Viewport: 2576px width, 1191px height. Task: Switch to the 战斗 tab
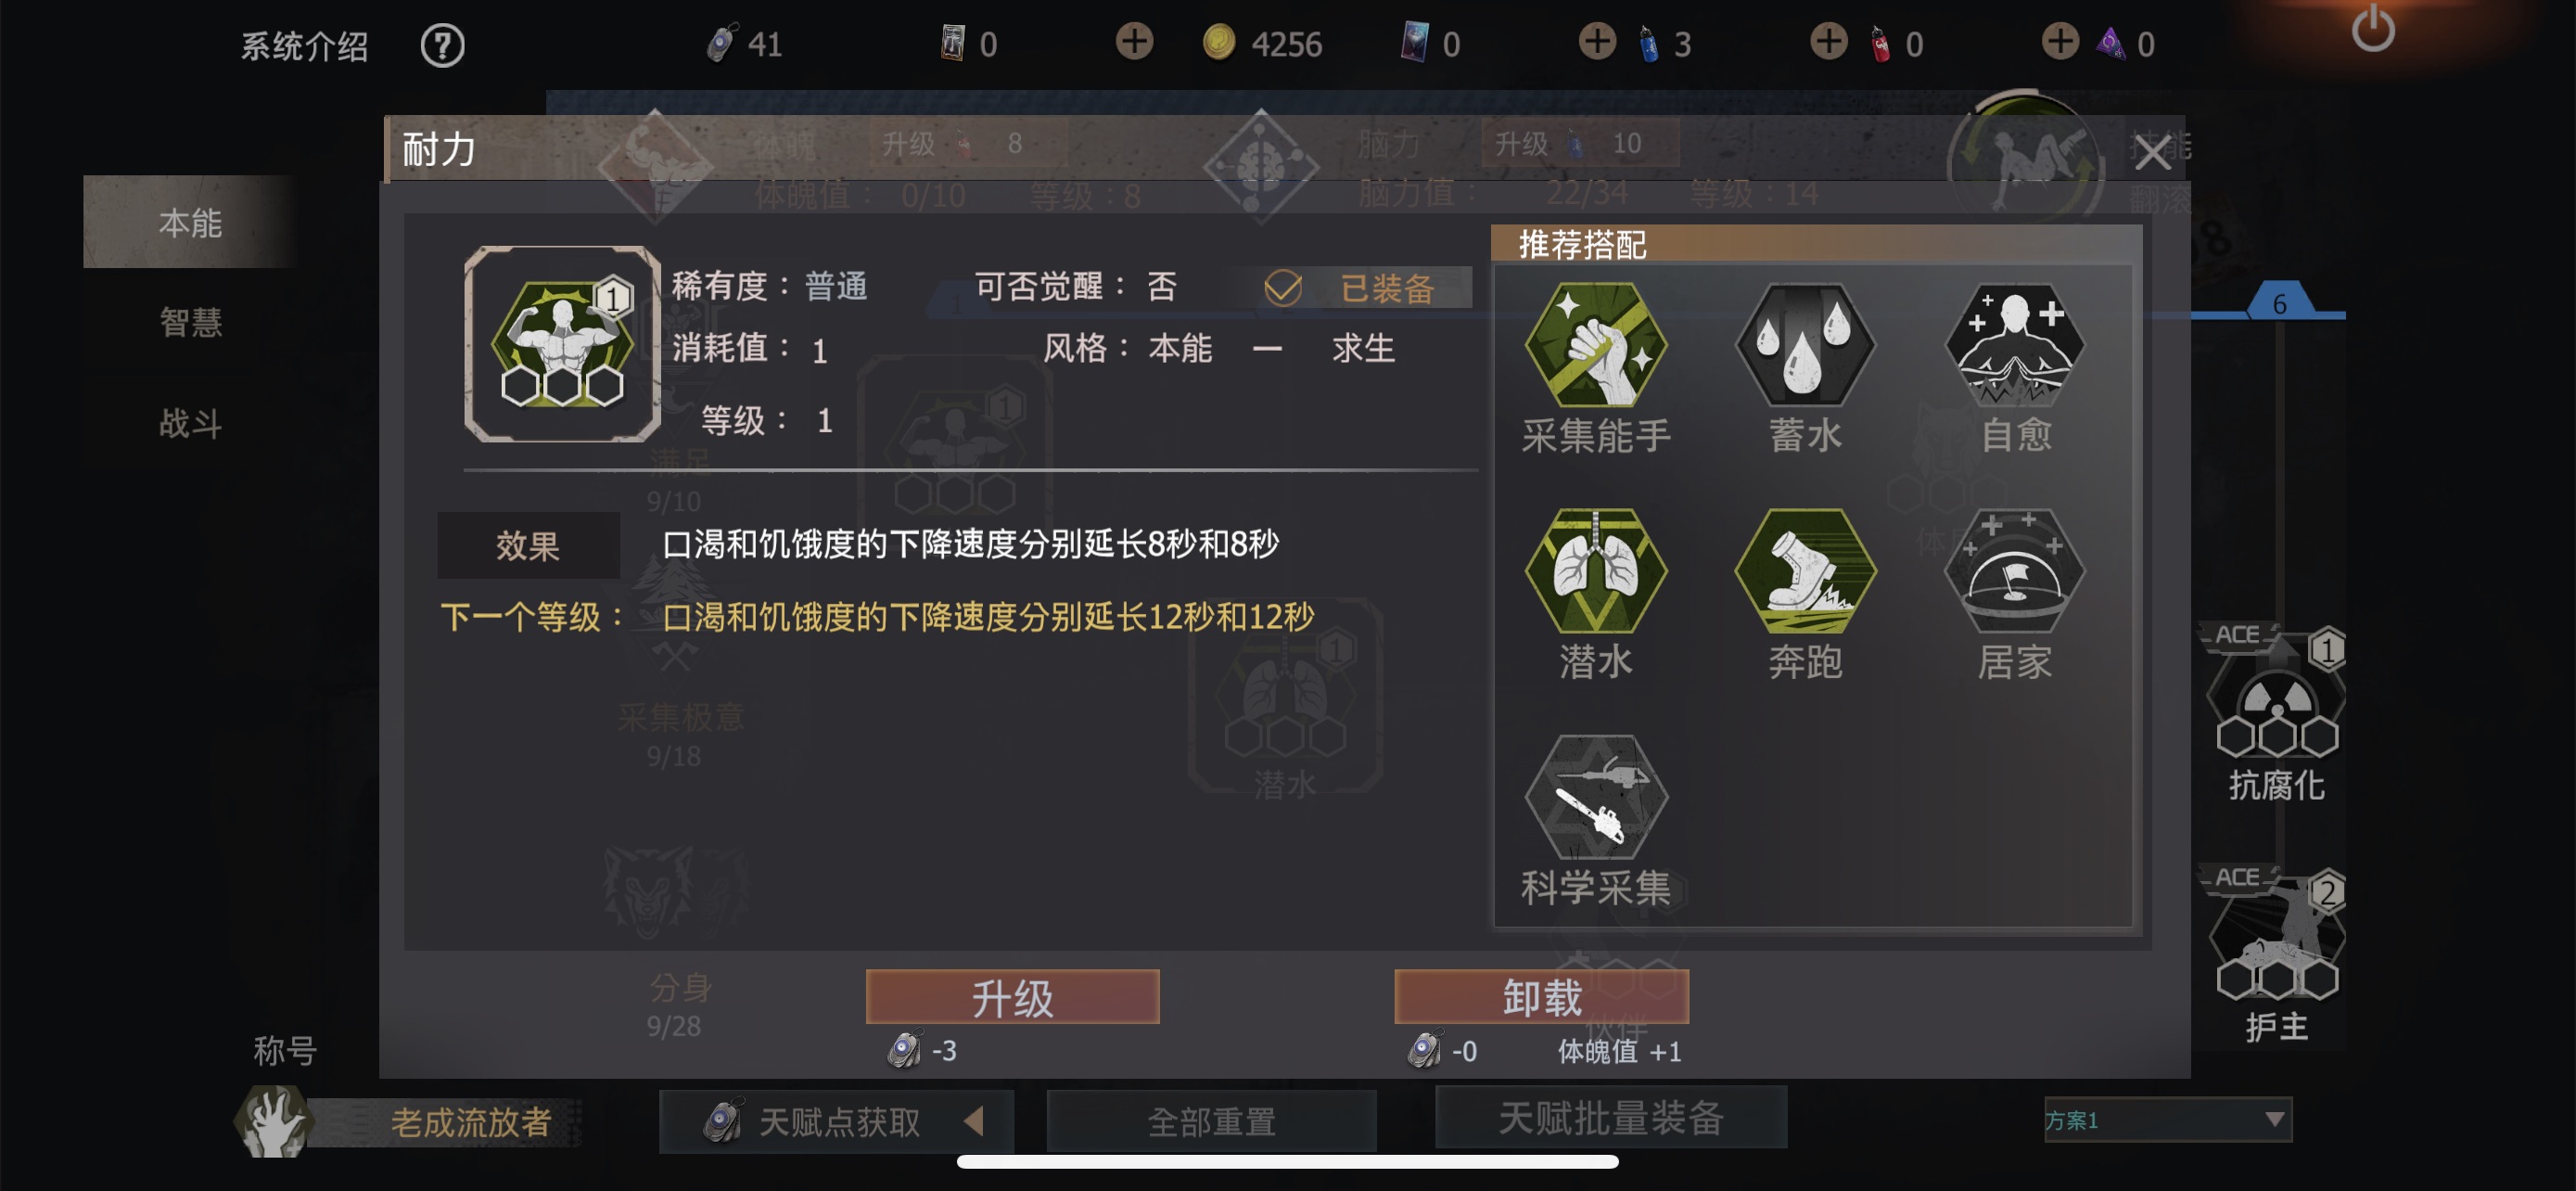tap(190, 423)
